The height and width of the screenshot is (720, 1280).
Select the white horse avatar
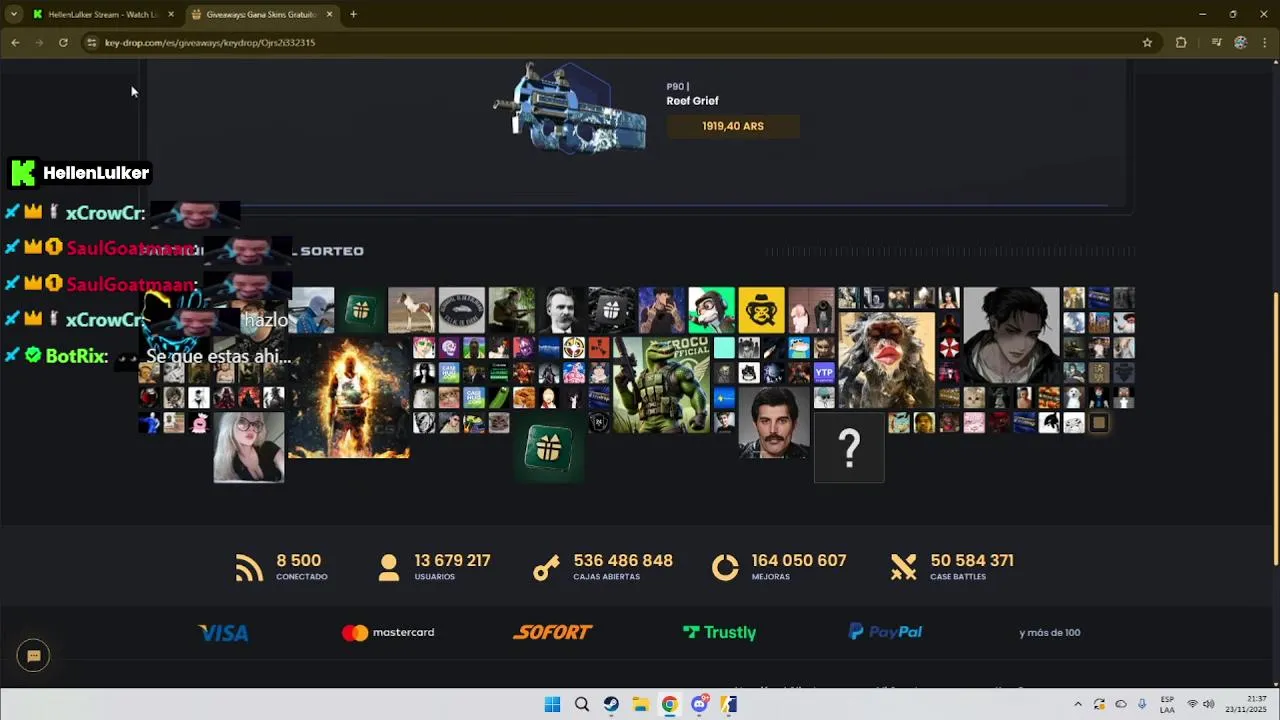click(x=411, y=311)
